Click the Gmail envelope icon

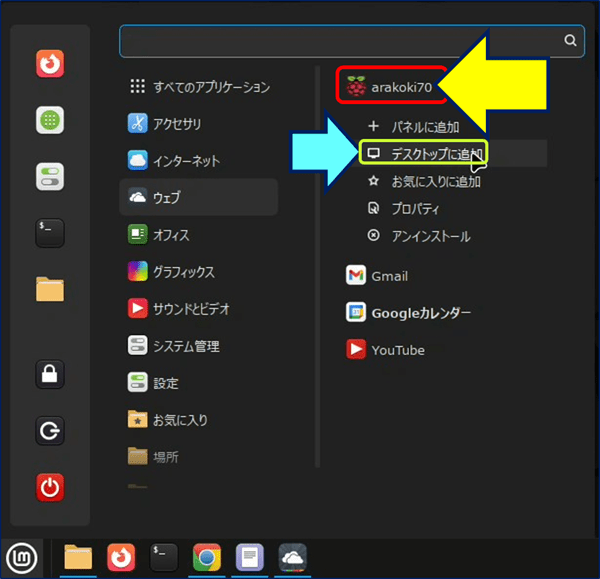tap(356, 276)
